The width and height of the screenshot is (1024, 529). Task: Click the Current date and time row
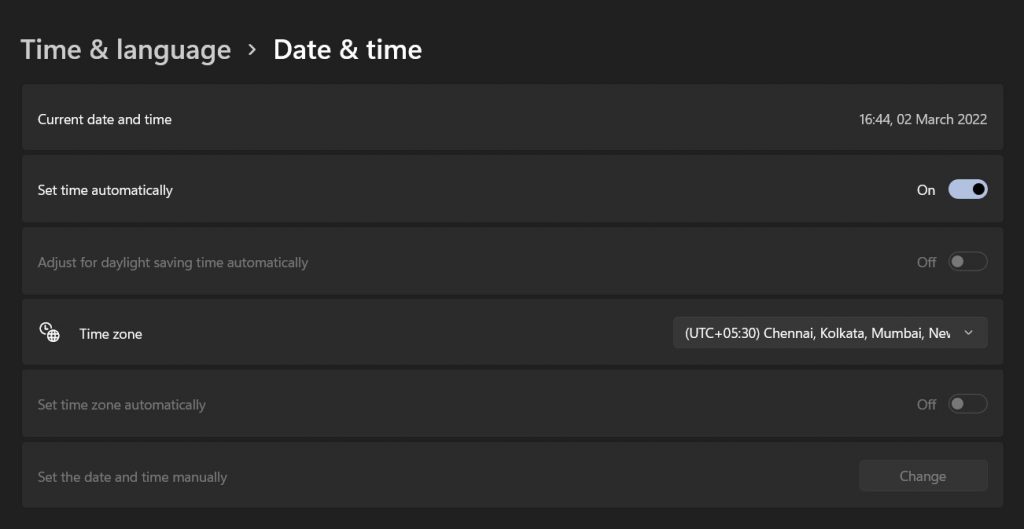pyautogui.click(x=500, y=119)
